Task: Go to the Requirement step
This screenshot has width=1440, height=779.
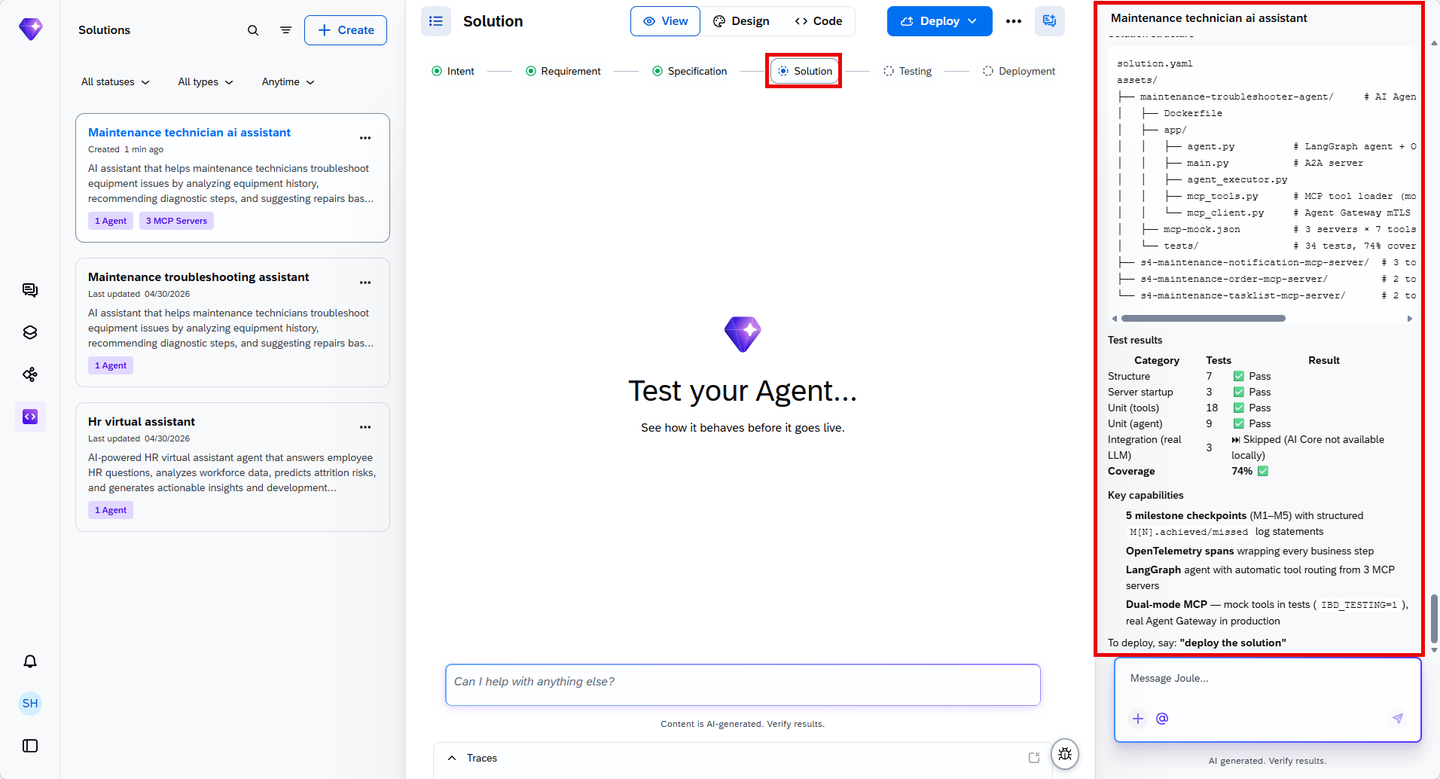Action: 563,71
